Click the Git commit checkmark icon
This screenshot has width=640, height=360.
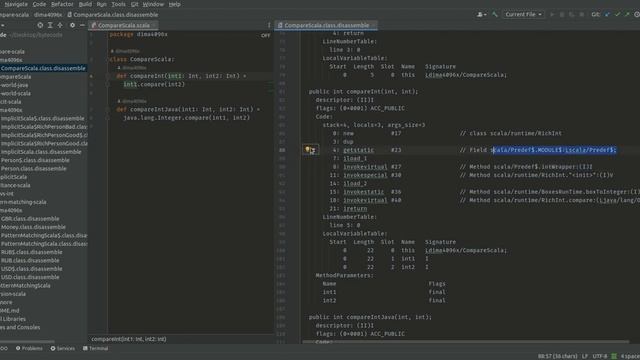(x=617, y=14)
